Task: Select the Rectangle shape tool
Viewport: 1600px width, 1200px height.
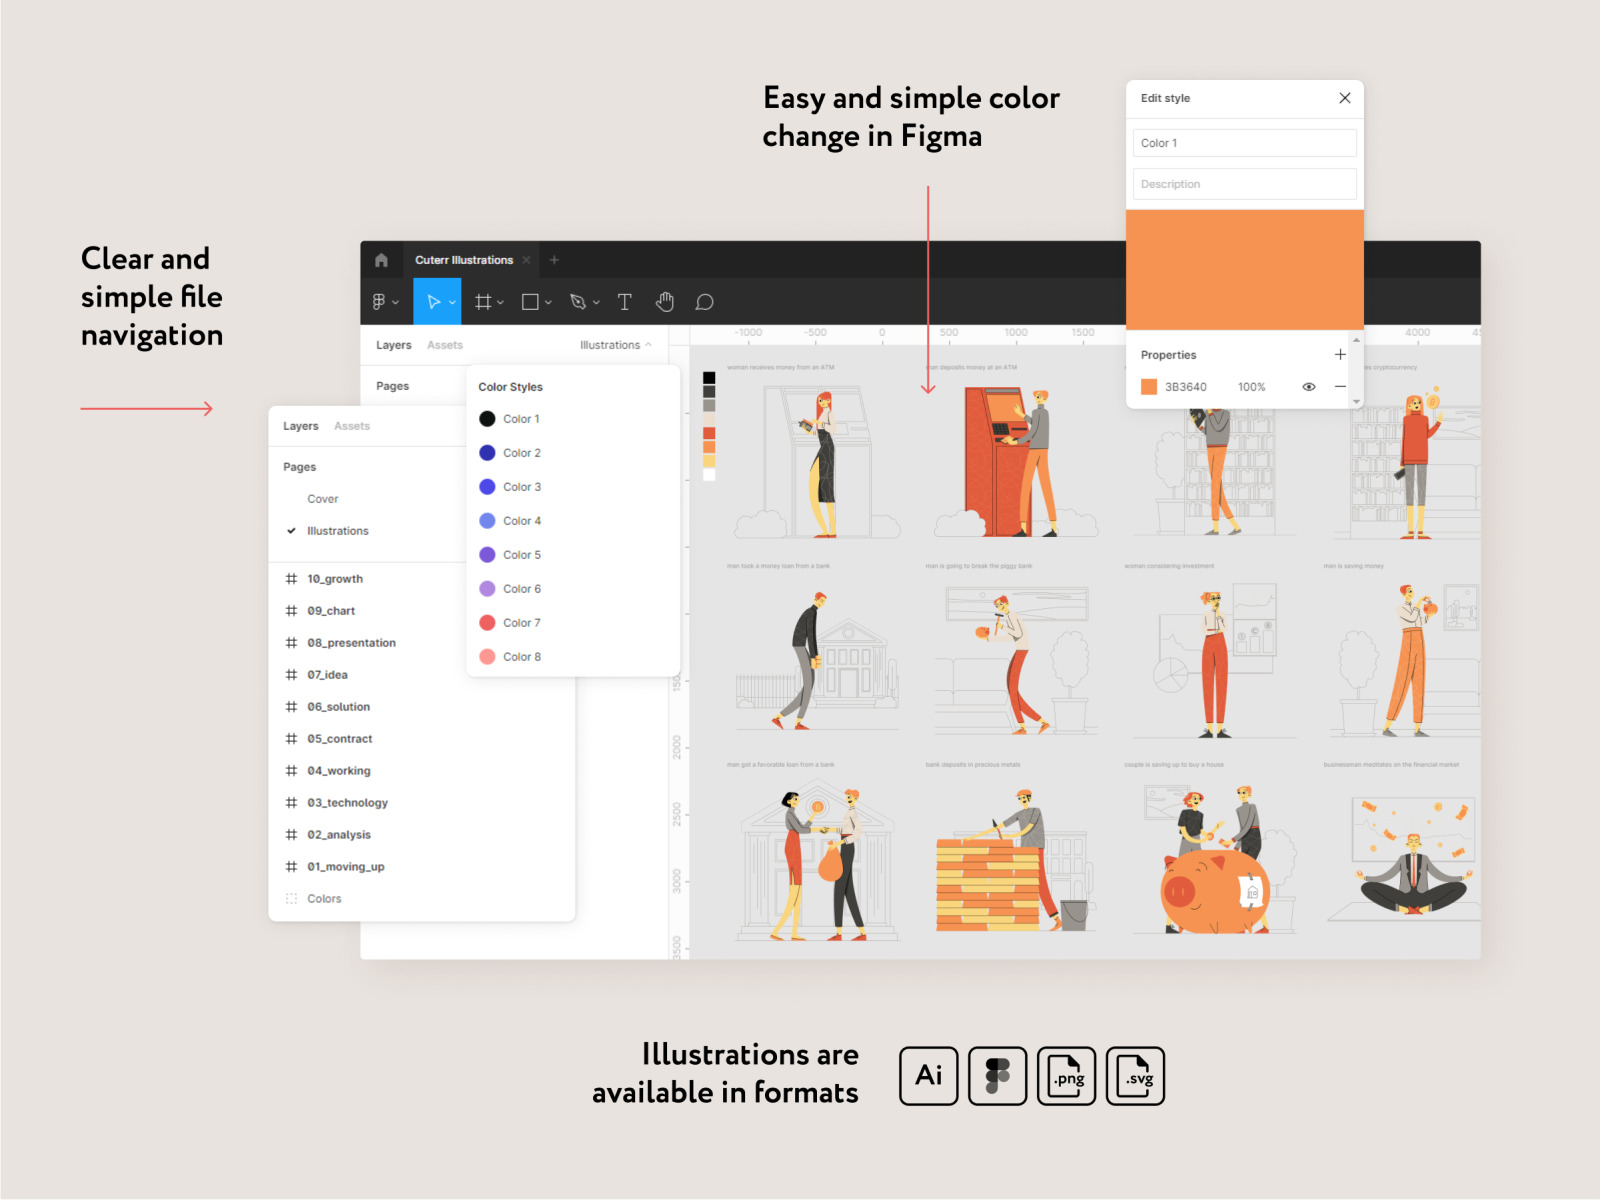Action: click(x=530, y=302)
